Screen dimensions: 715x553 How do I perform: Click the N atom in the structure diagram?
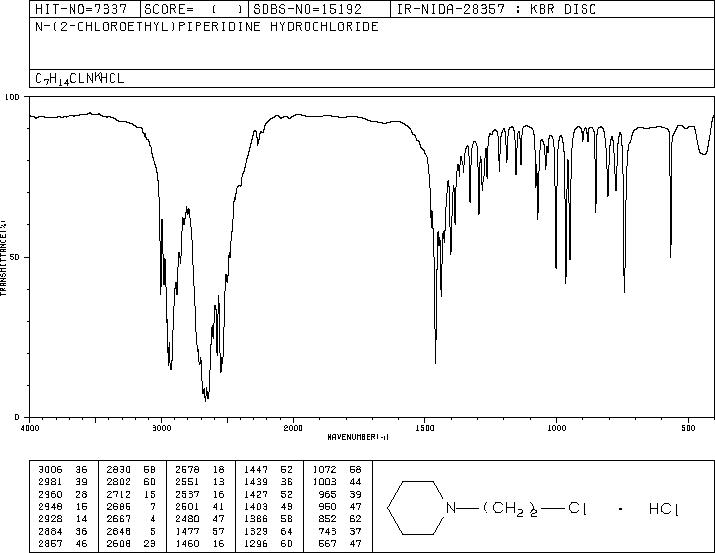(x=451, y=507)
